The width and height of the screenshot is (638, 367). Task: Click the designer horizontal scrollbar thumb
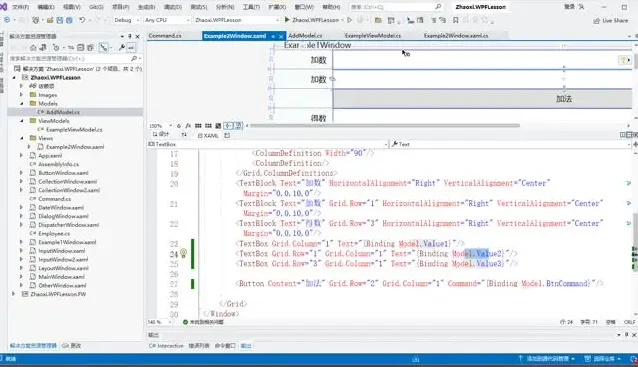tap(385, 126)
